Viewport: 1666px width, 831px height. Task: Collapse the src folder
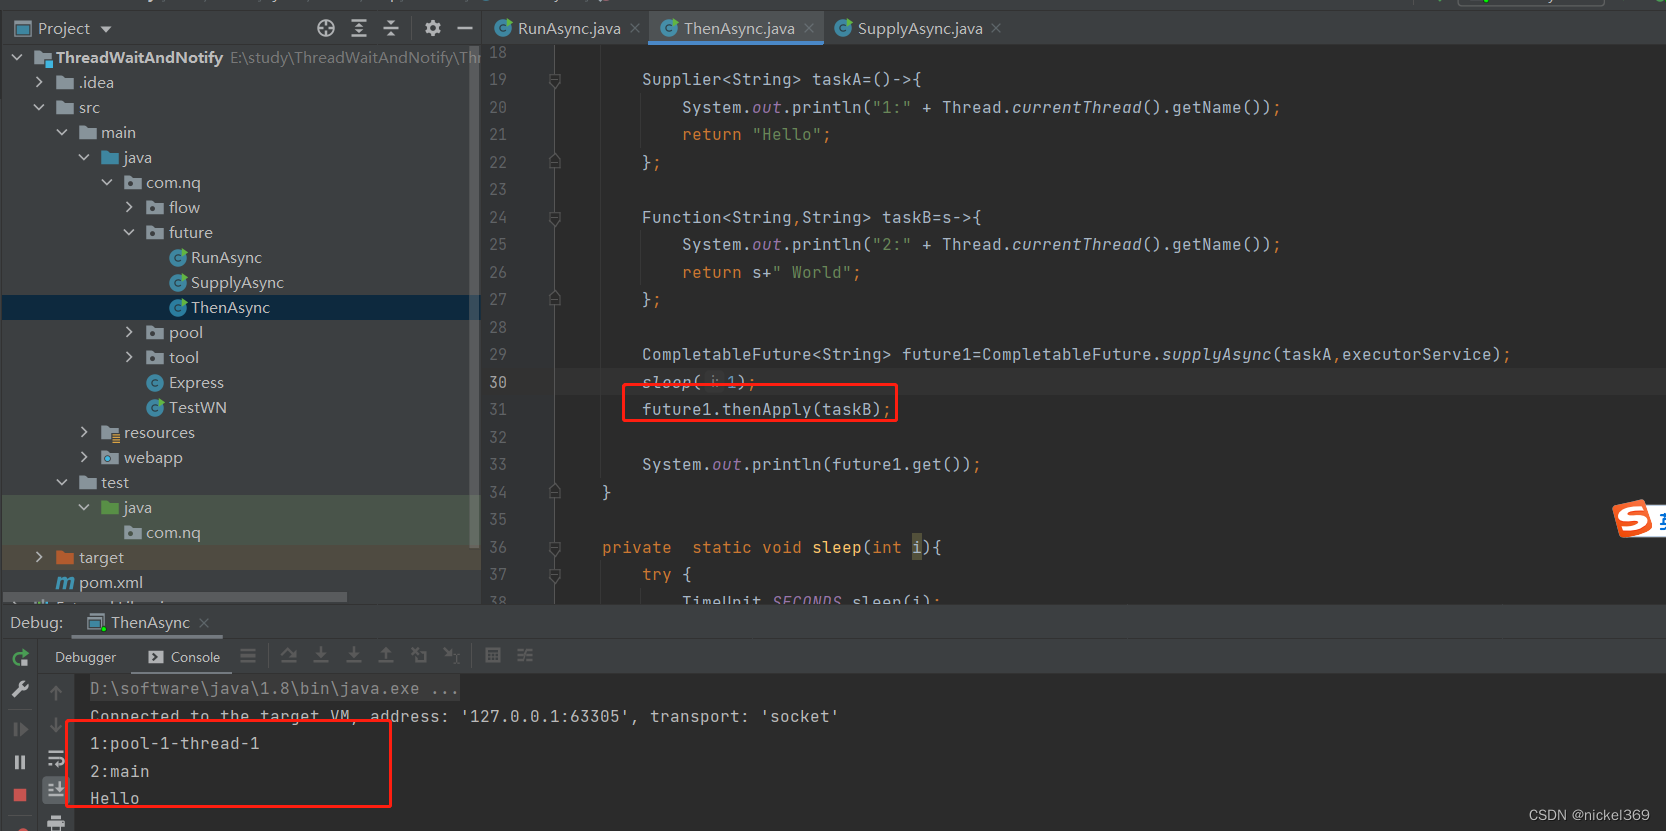[40, 108]
